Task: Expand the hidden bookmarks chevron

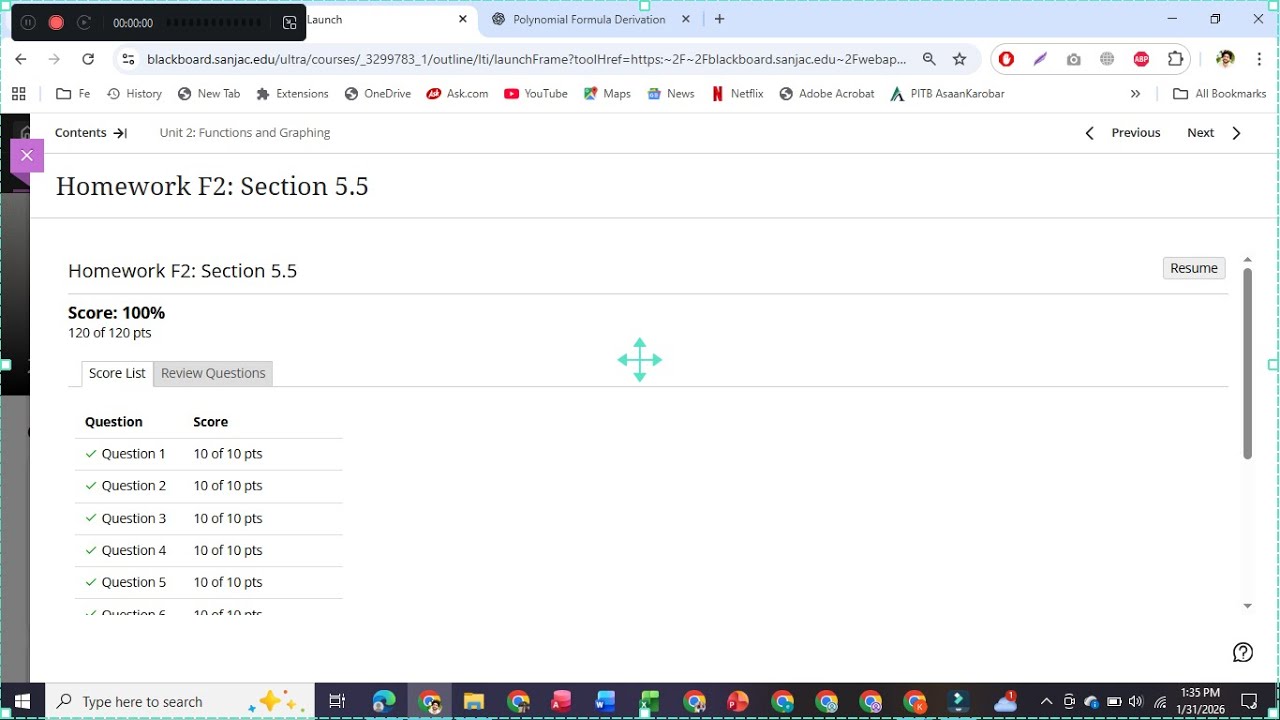Action: pyautogui.click(x=1135, y=93)
